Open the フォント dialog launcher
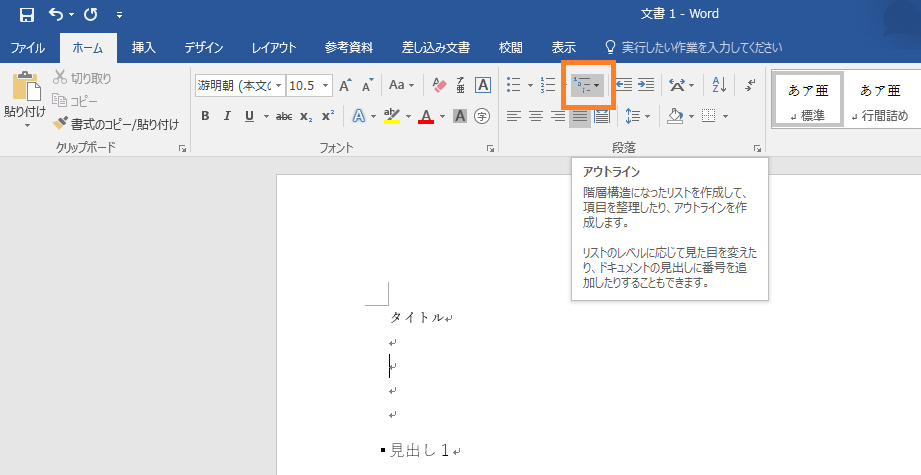The image size is (921, 475). point(490,149)
